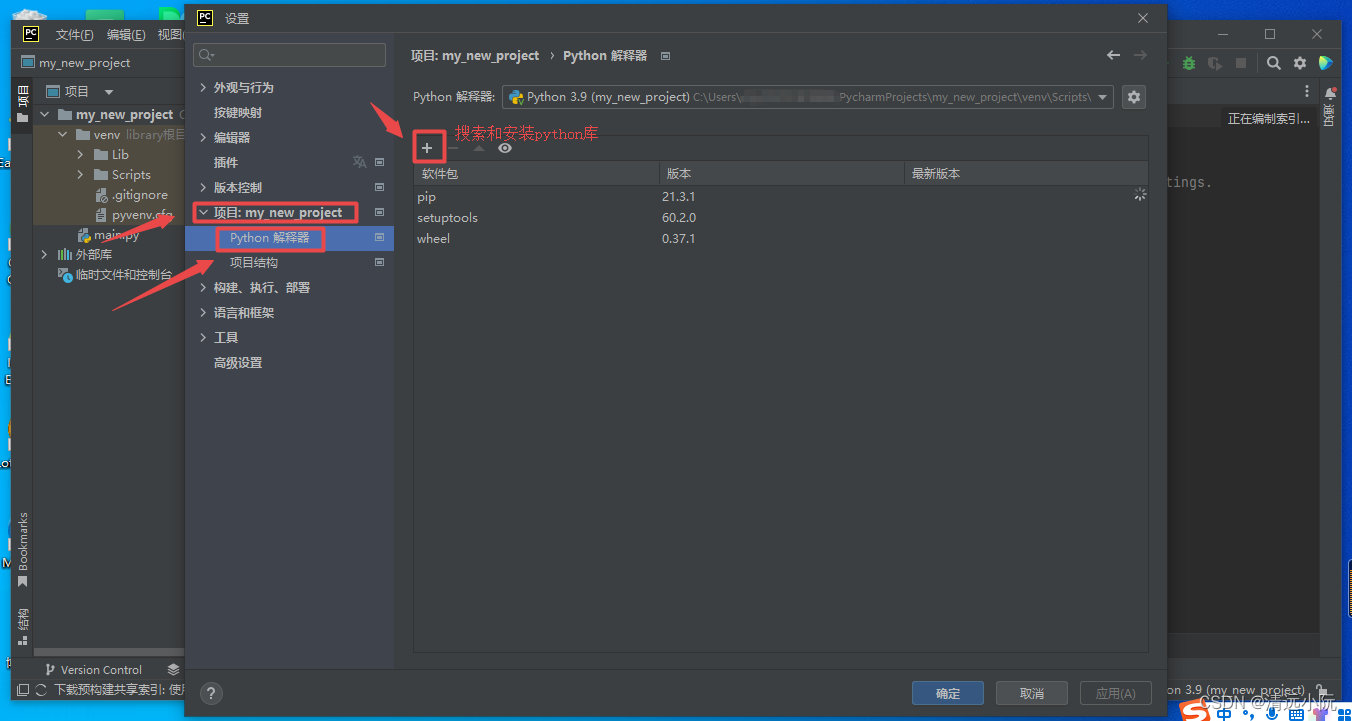Image resolution: width=1352 pixels, height=721 pixels.
Task: Open the PyCharm toolbar settings gear
Action: (x=1300, y=63)
